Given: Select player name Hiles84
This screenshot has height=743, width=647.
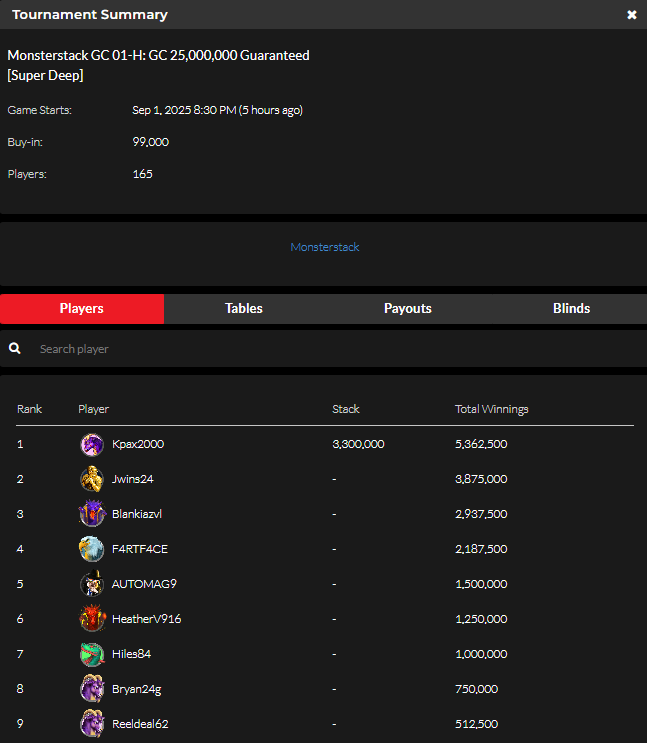Looking at the screenshot, I should coord(131,654).
